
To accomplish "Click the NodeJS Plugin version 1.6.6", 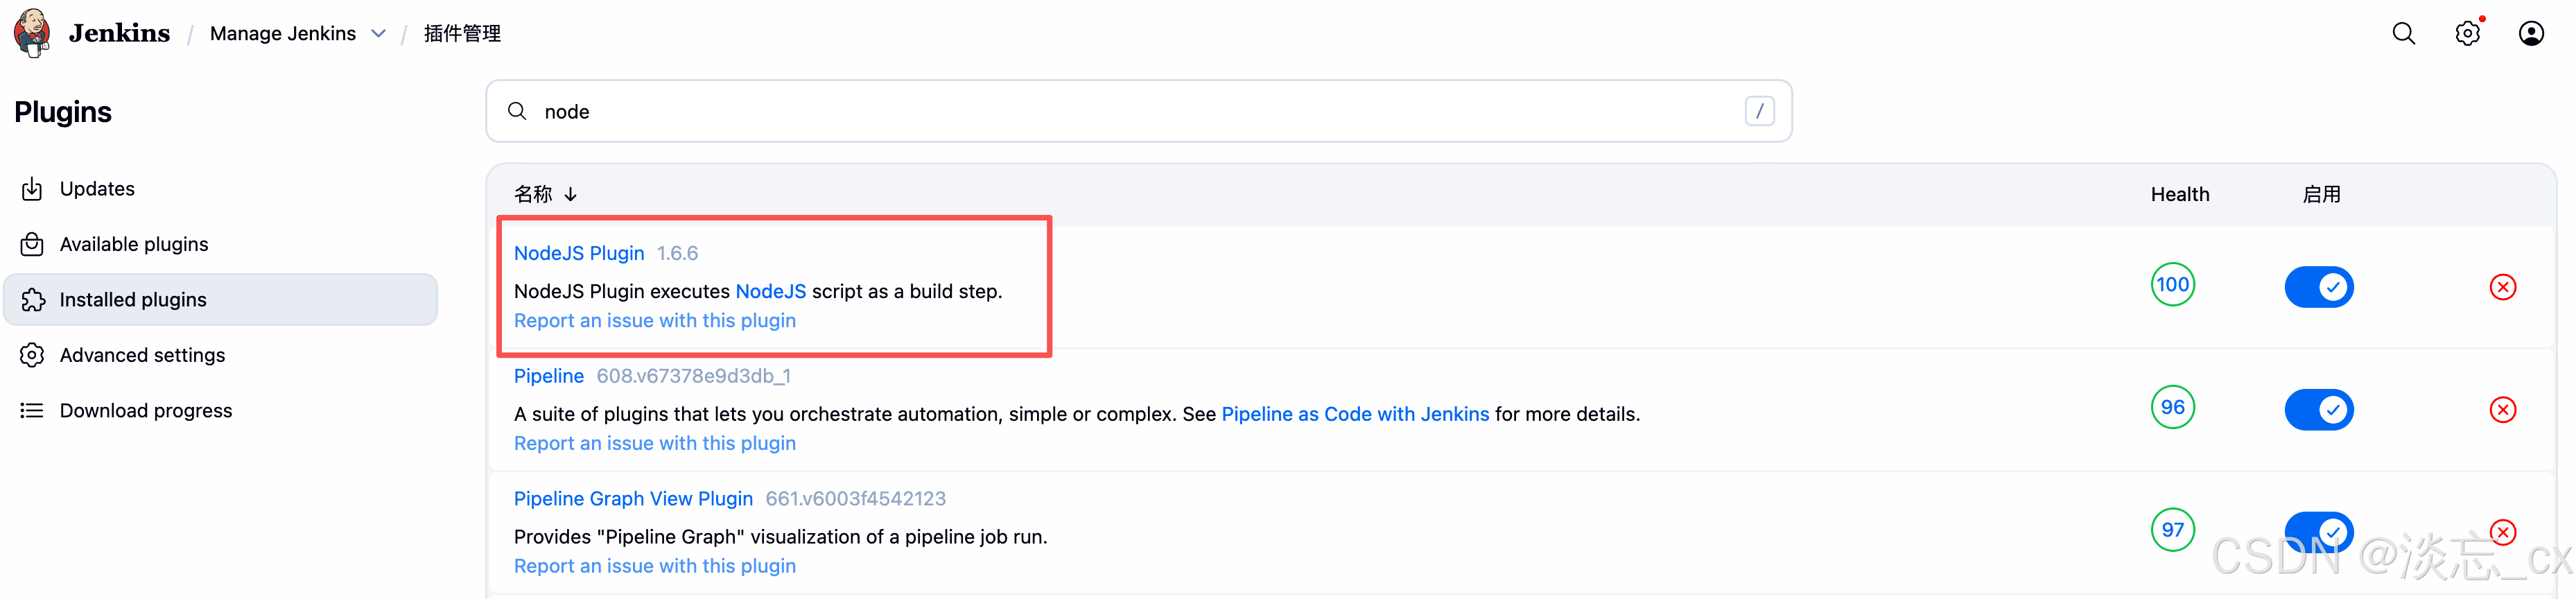I will [677, 253].
